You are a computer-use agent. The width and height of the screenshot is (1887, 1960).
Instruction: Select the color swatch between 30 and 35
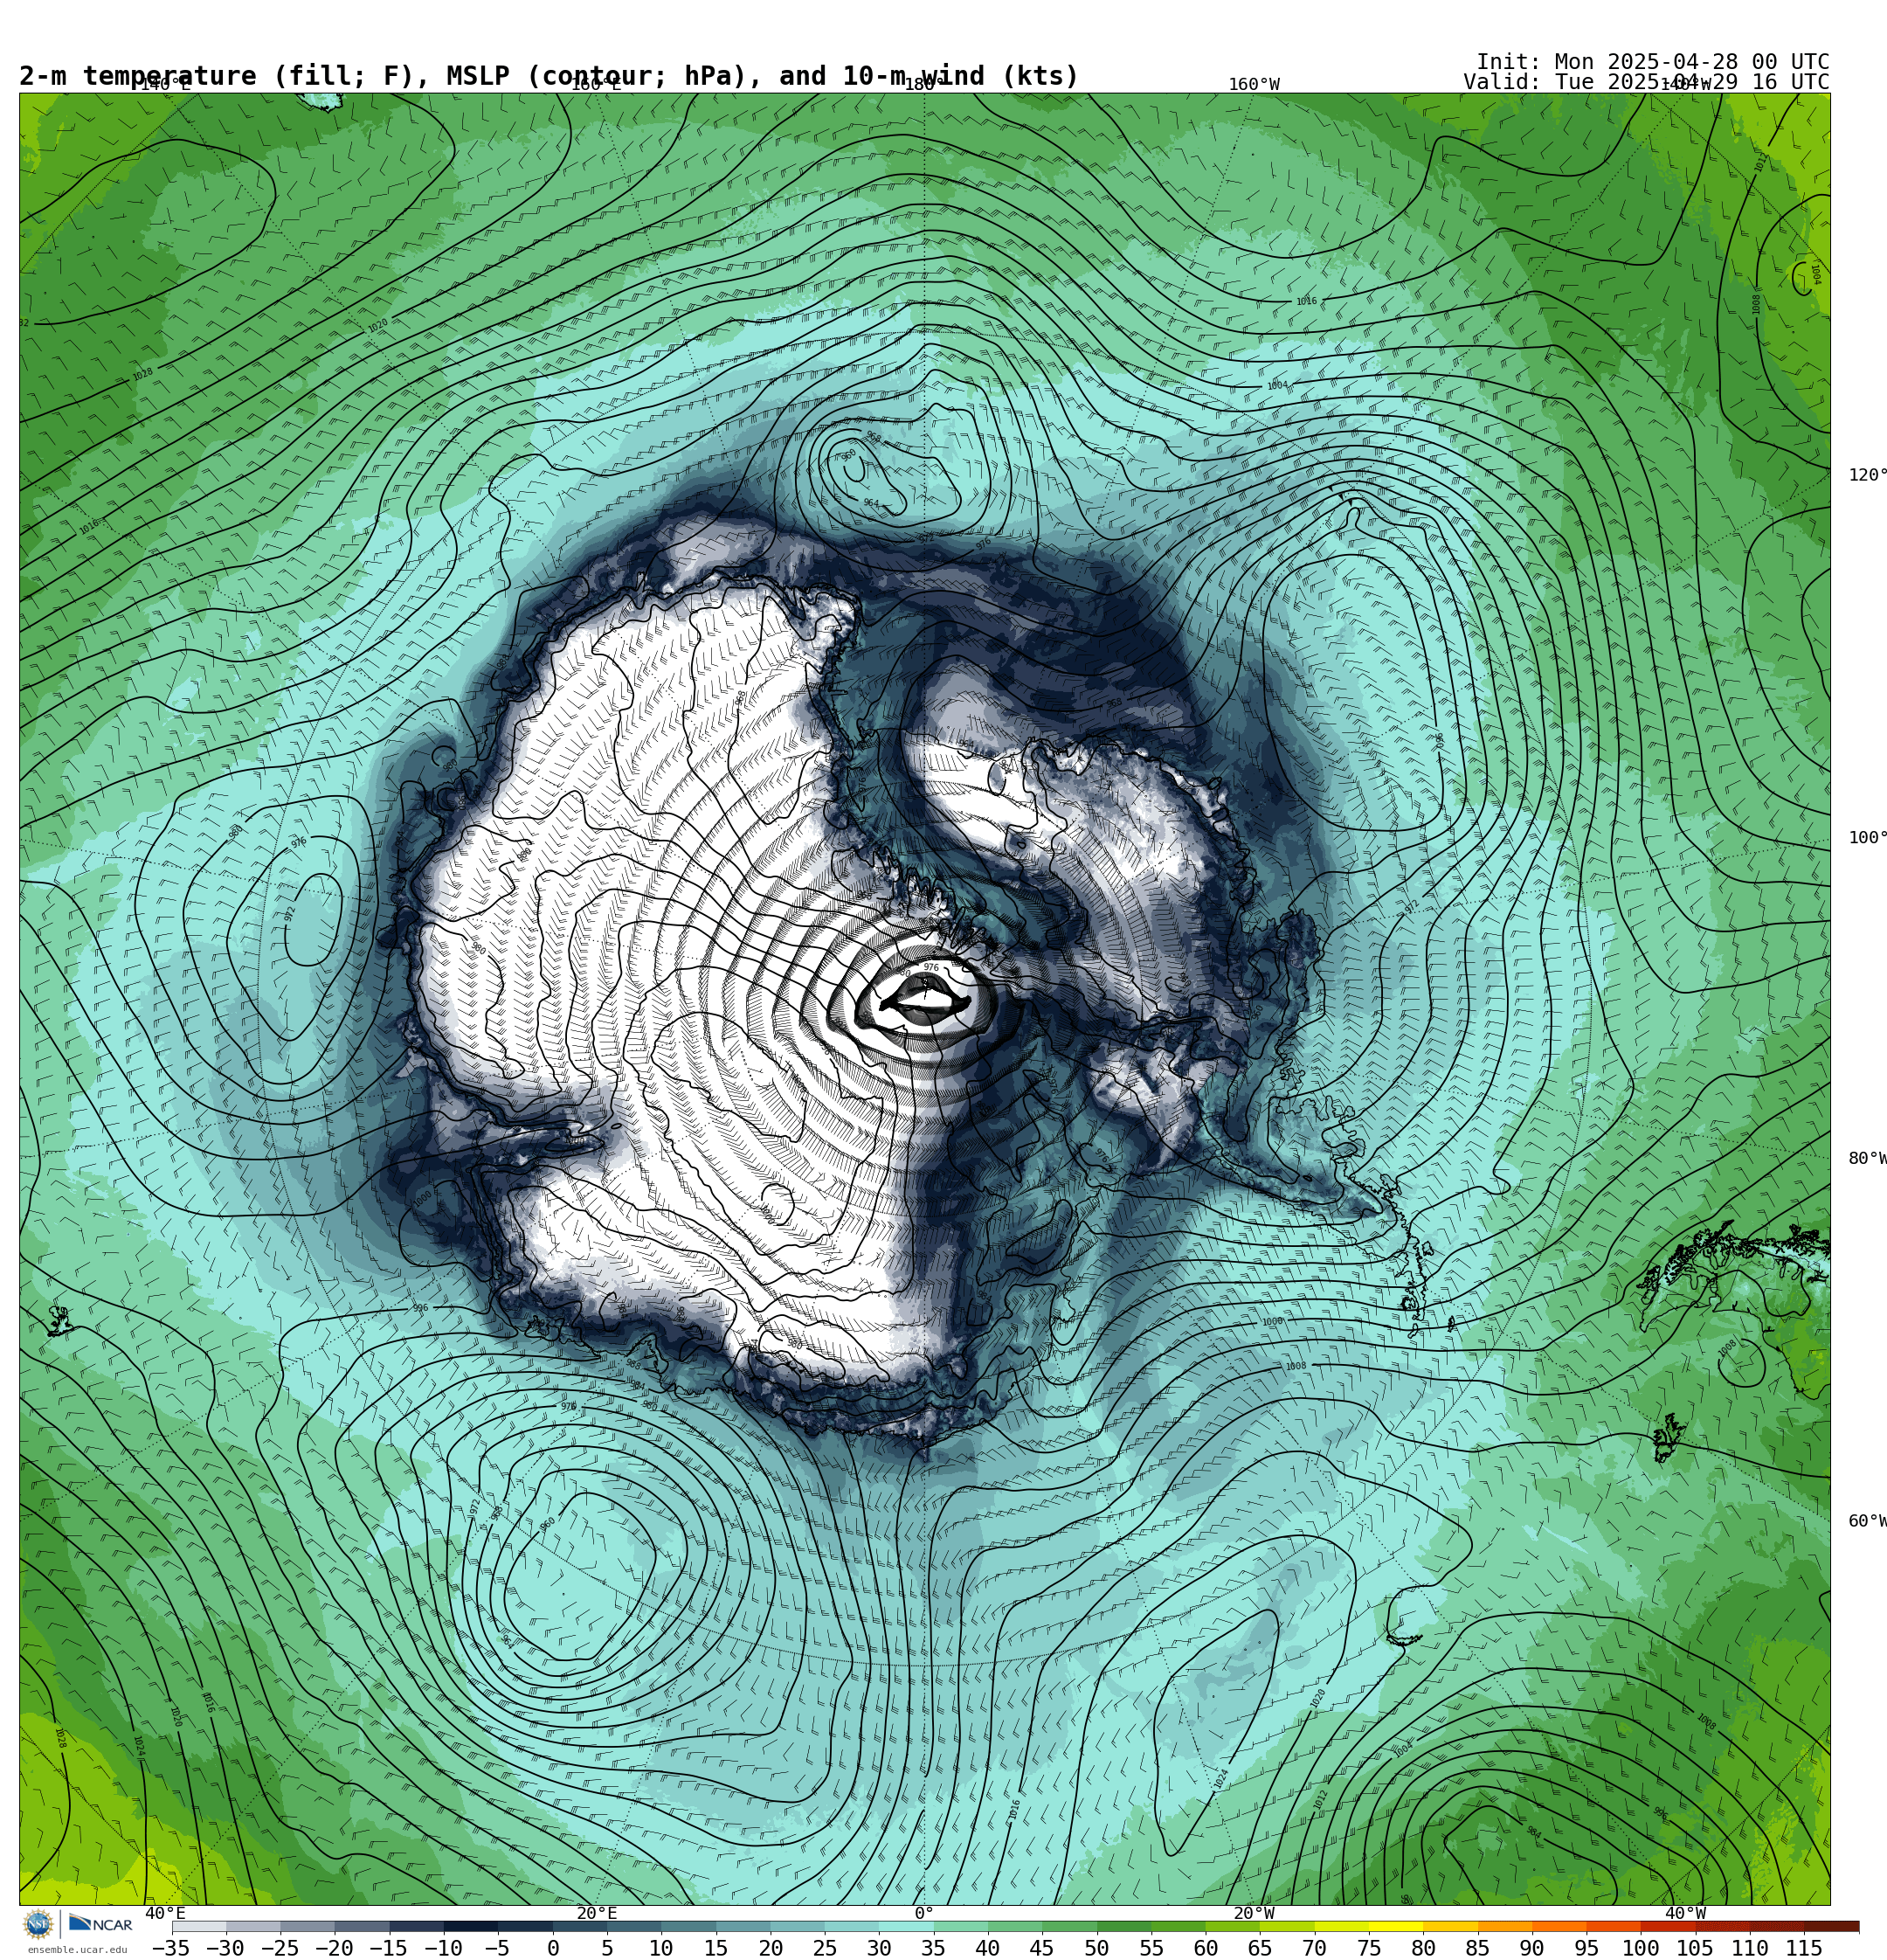pos(906,1926)
